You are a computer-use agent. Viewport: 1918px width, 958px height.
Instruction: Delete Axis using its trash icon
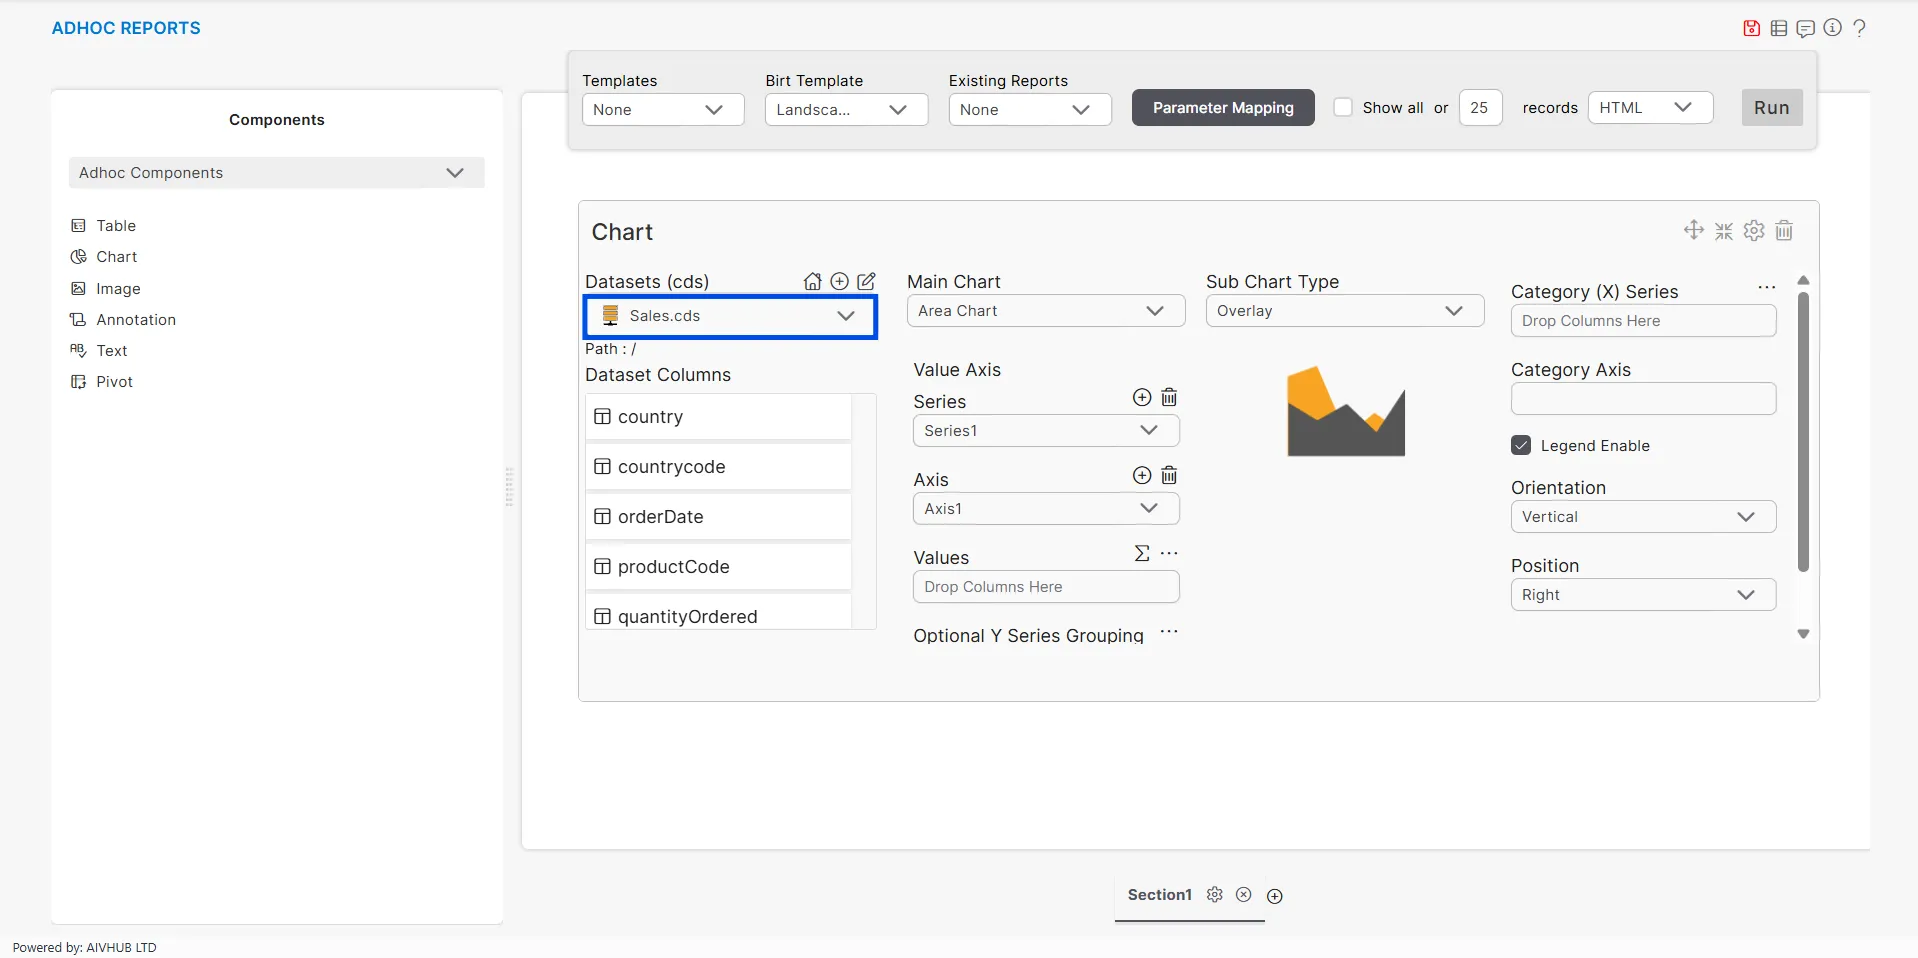[1169, 476]
